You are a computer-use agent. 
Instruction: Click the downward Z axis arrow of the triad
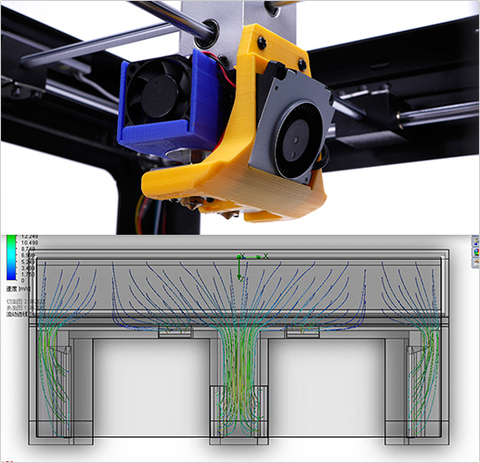239,270
